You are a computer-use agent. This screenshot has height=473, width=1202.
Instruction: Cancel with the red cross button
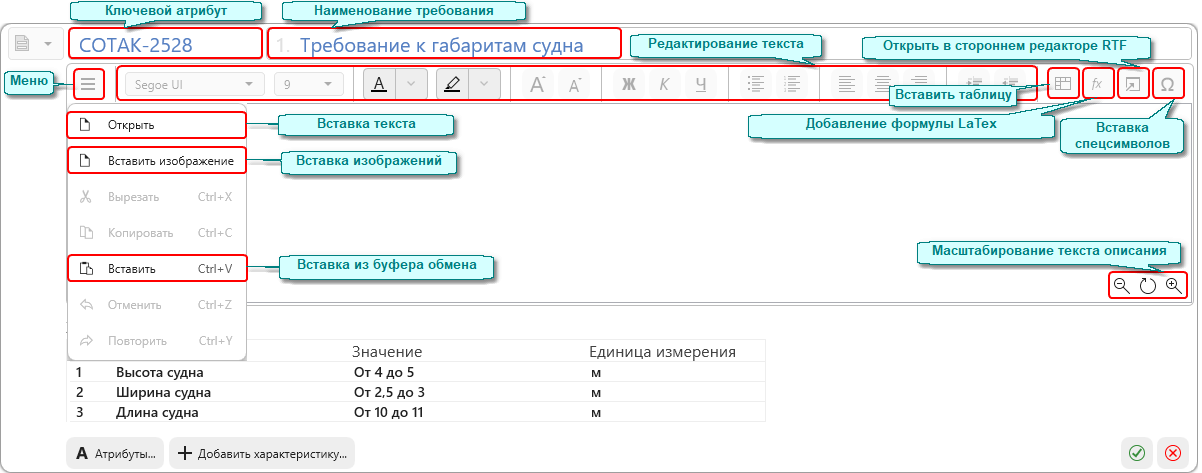click(x=1172, y=453)
